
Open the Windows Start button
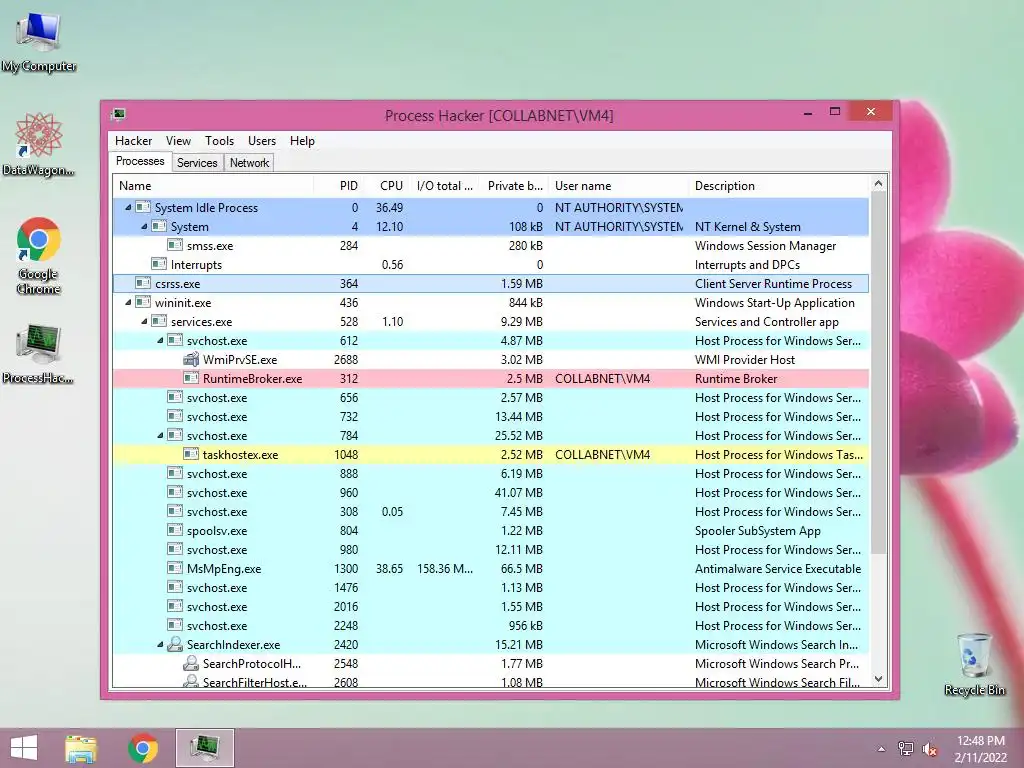[x=24, y=748]
